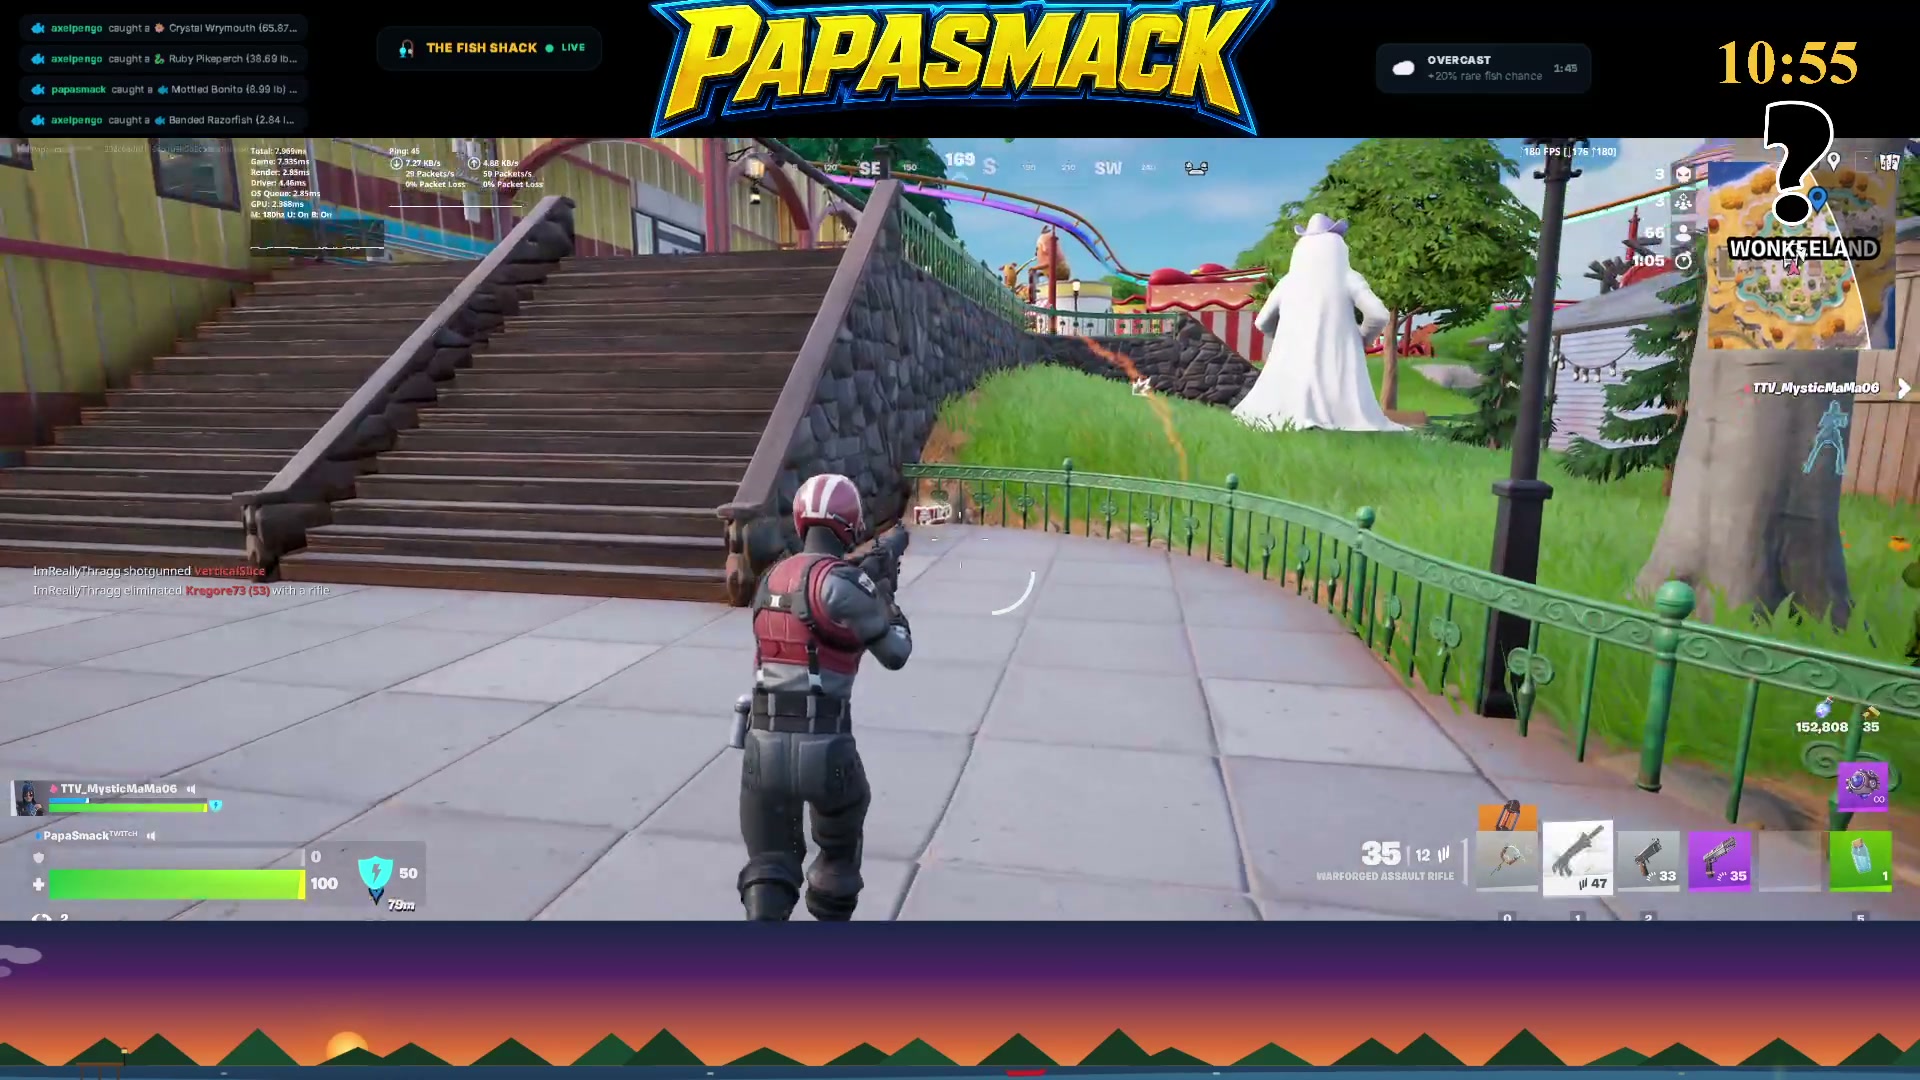Image resolution: width=1920 pixels, height=1080 pixels.
Task: Click the squads remaining icon
Action: tap(1684, 203)
